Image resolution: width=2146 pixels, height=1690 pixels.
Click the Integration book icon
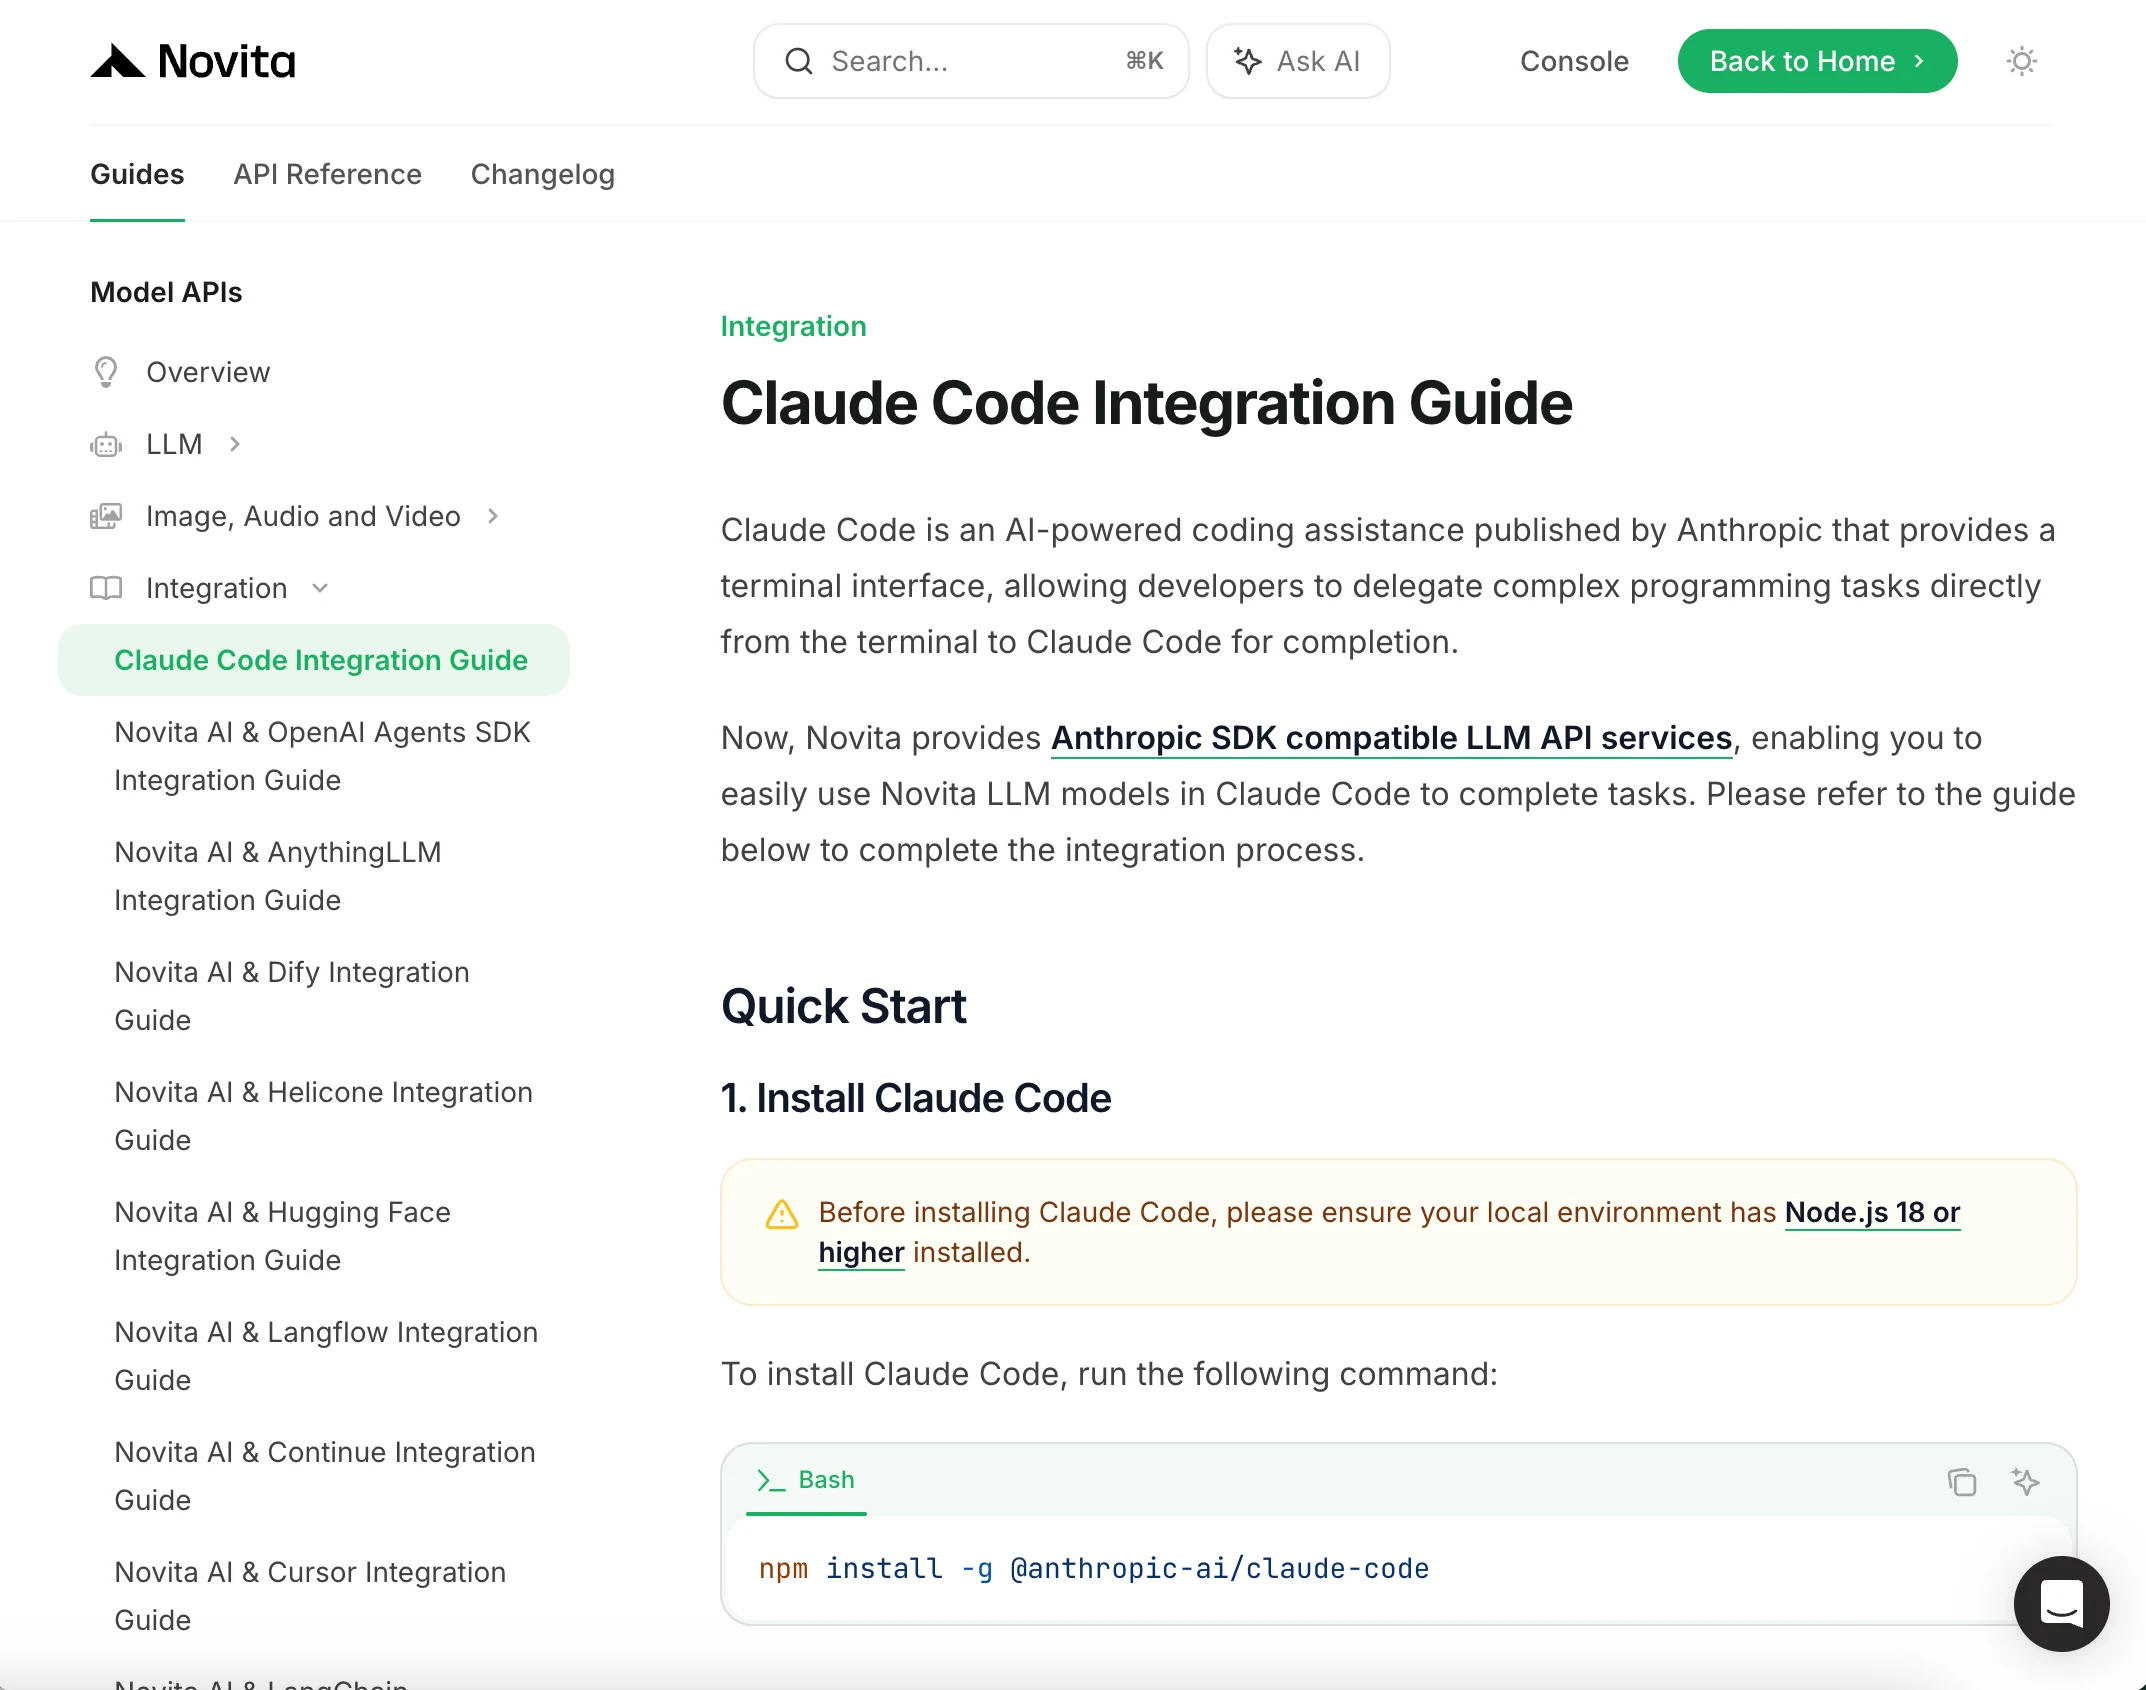(x=106, y=588)
